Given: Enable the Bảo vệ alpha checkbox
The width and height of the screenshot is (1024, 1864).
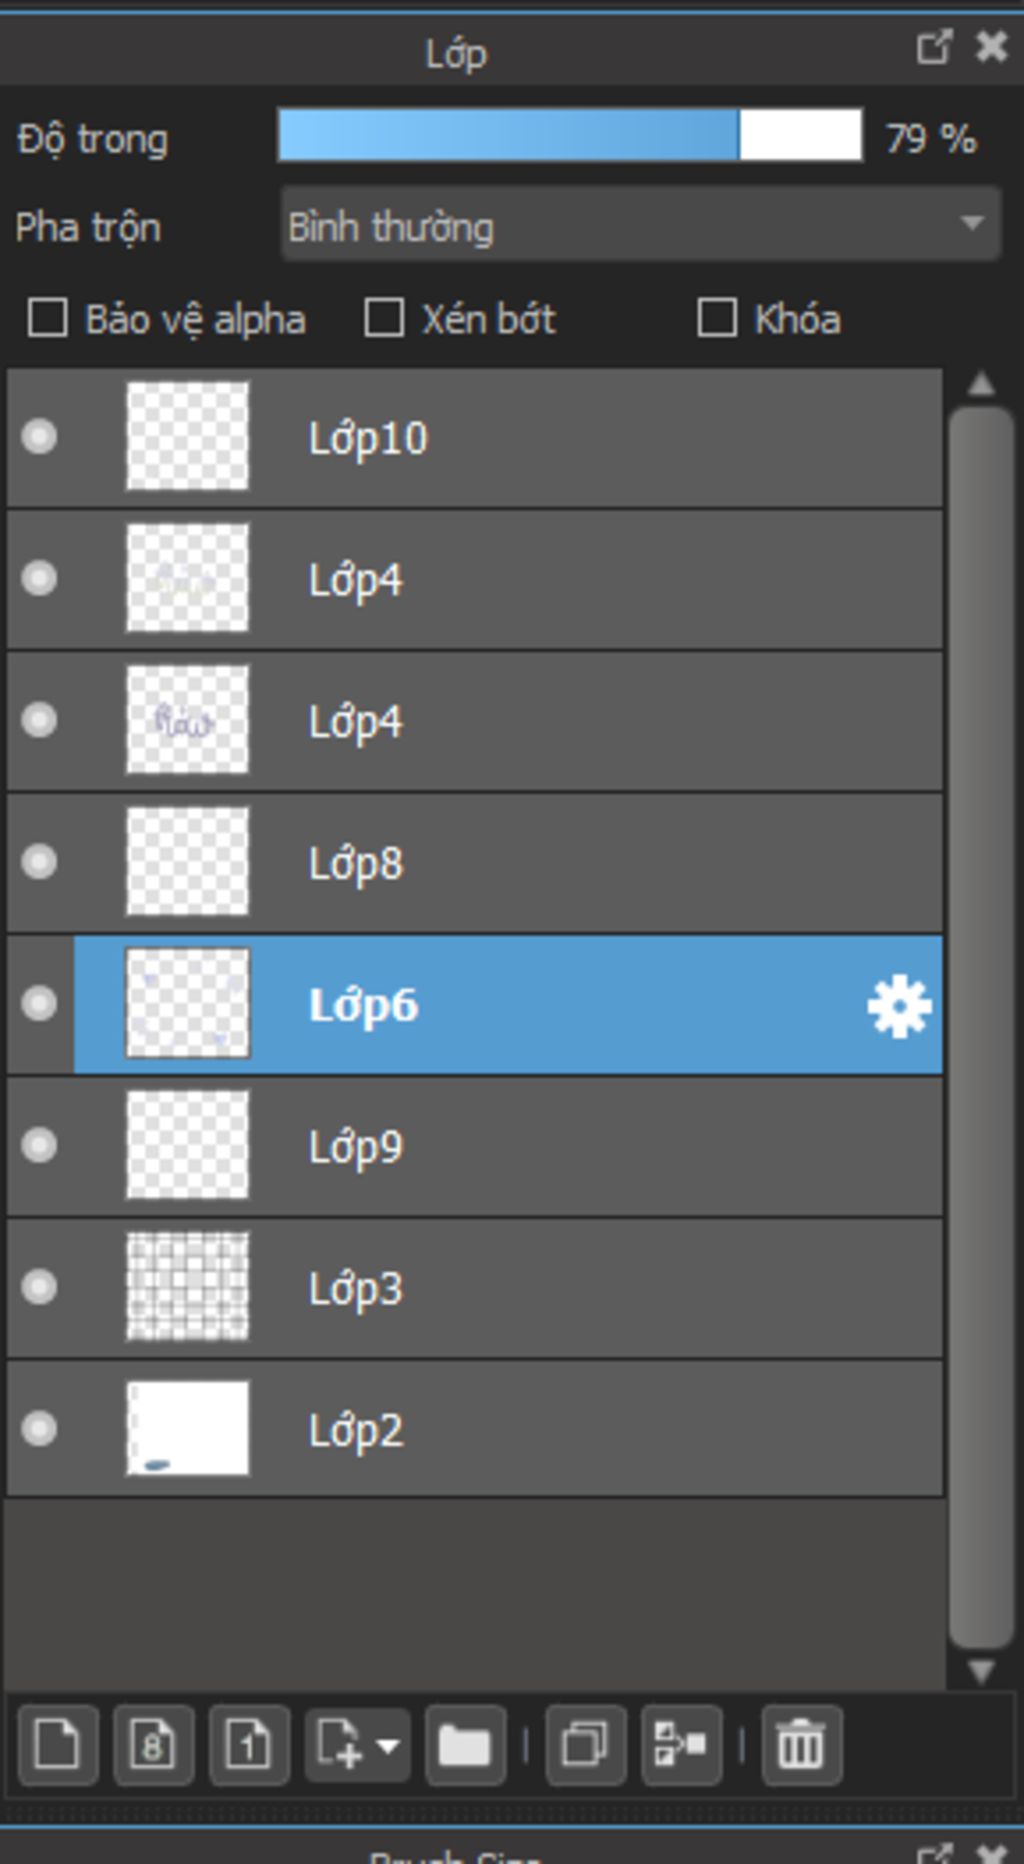Looking at the screenshot, I should pyautogui.click(x=48, y=319).
